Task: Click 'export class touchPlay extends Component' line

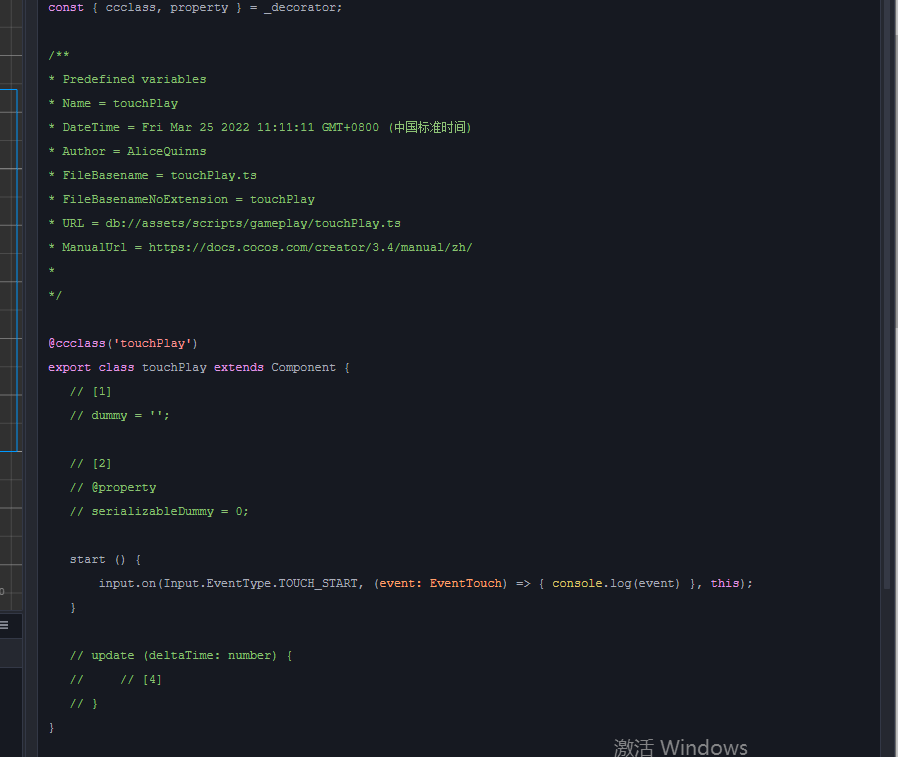Action: click(199, 368)
